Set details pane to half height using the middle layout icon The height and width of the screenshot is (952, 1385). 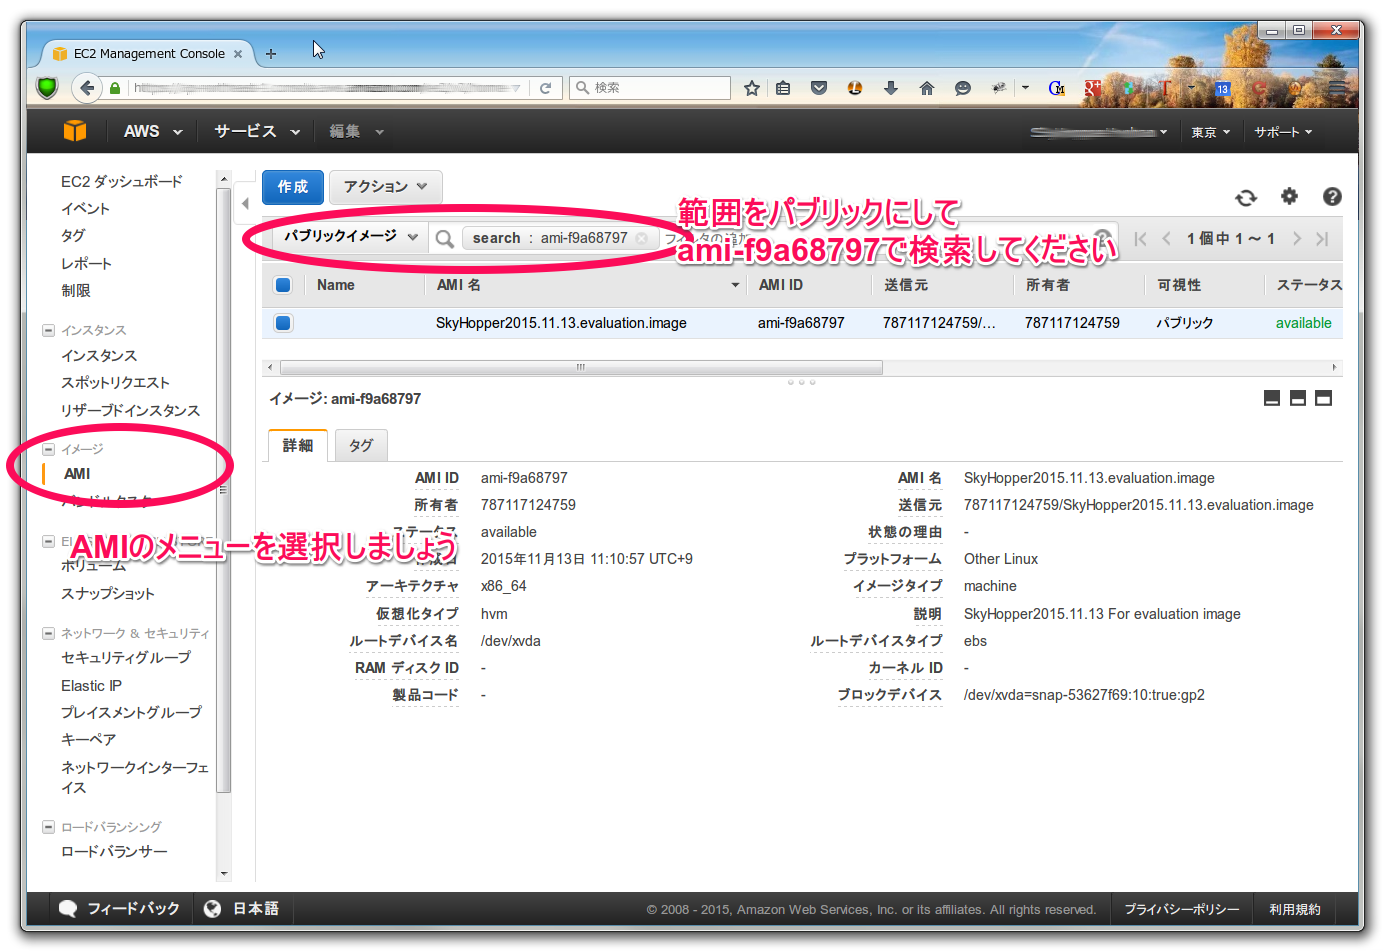point(1298,398)
